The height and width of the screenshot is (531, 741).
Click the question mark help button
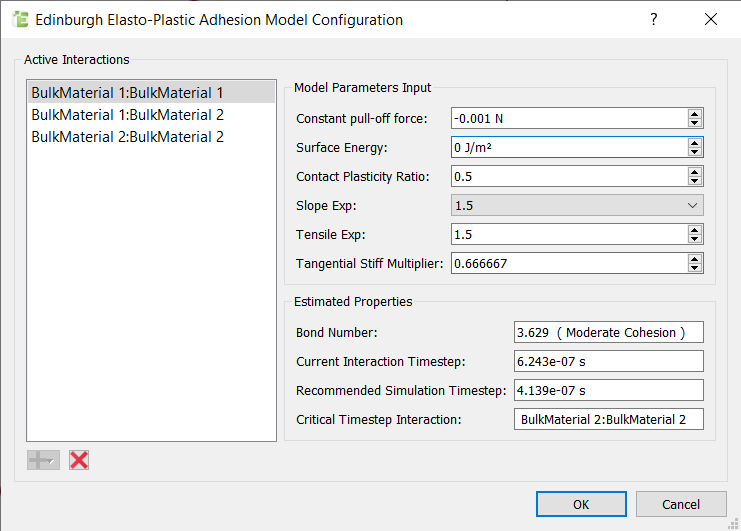(x=653, y=19)
